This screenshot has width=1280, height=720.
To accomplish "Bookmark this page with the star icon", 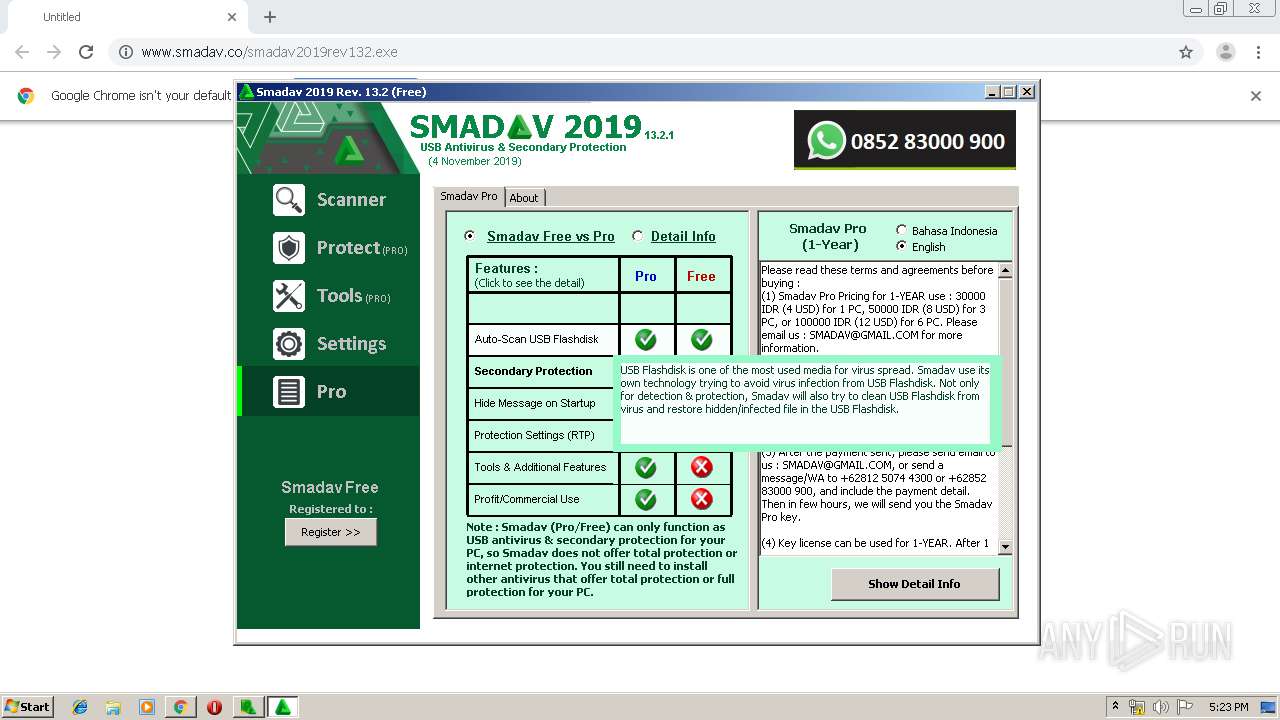I will click(1186, 52).
